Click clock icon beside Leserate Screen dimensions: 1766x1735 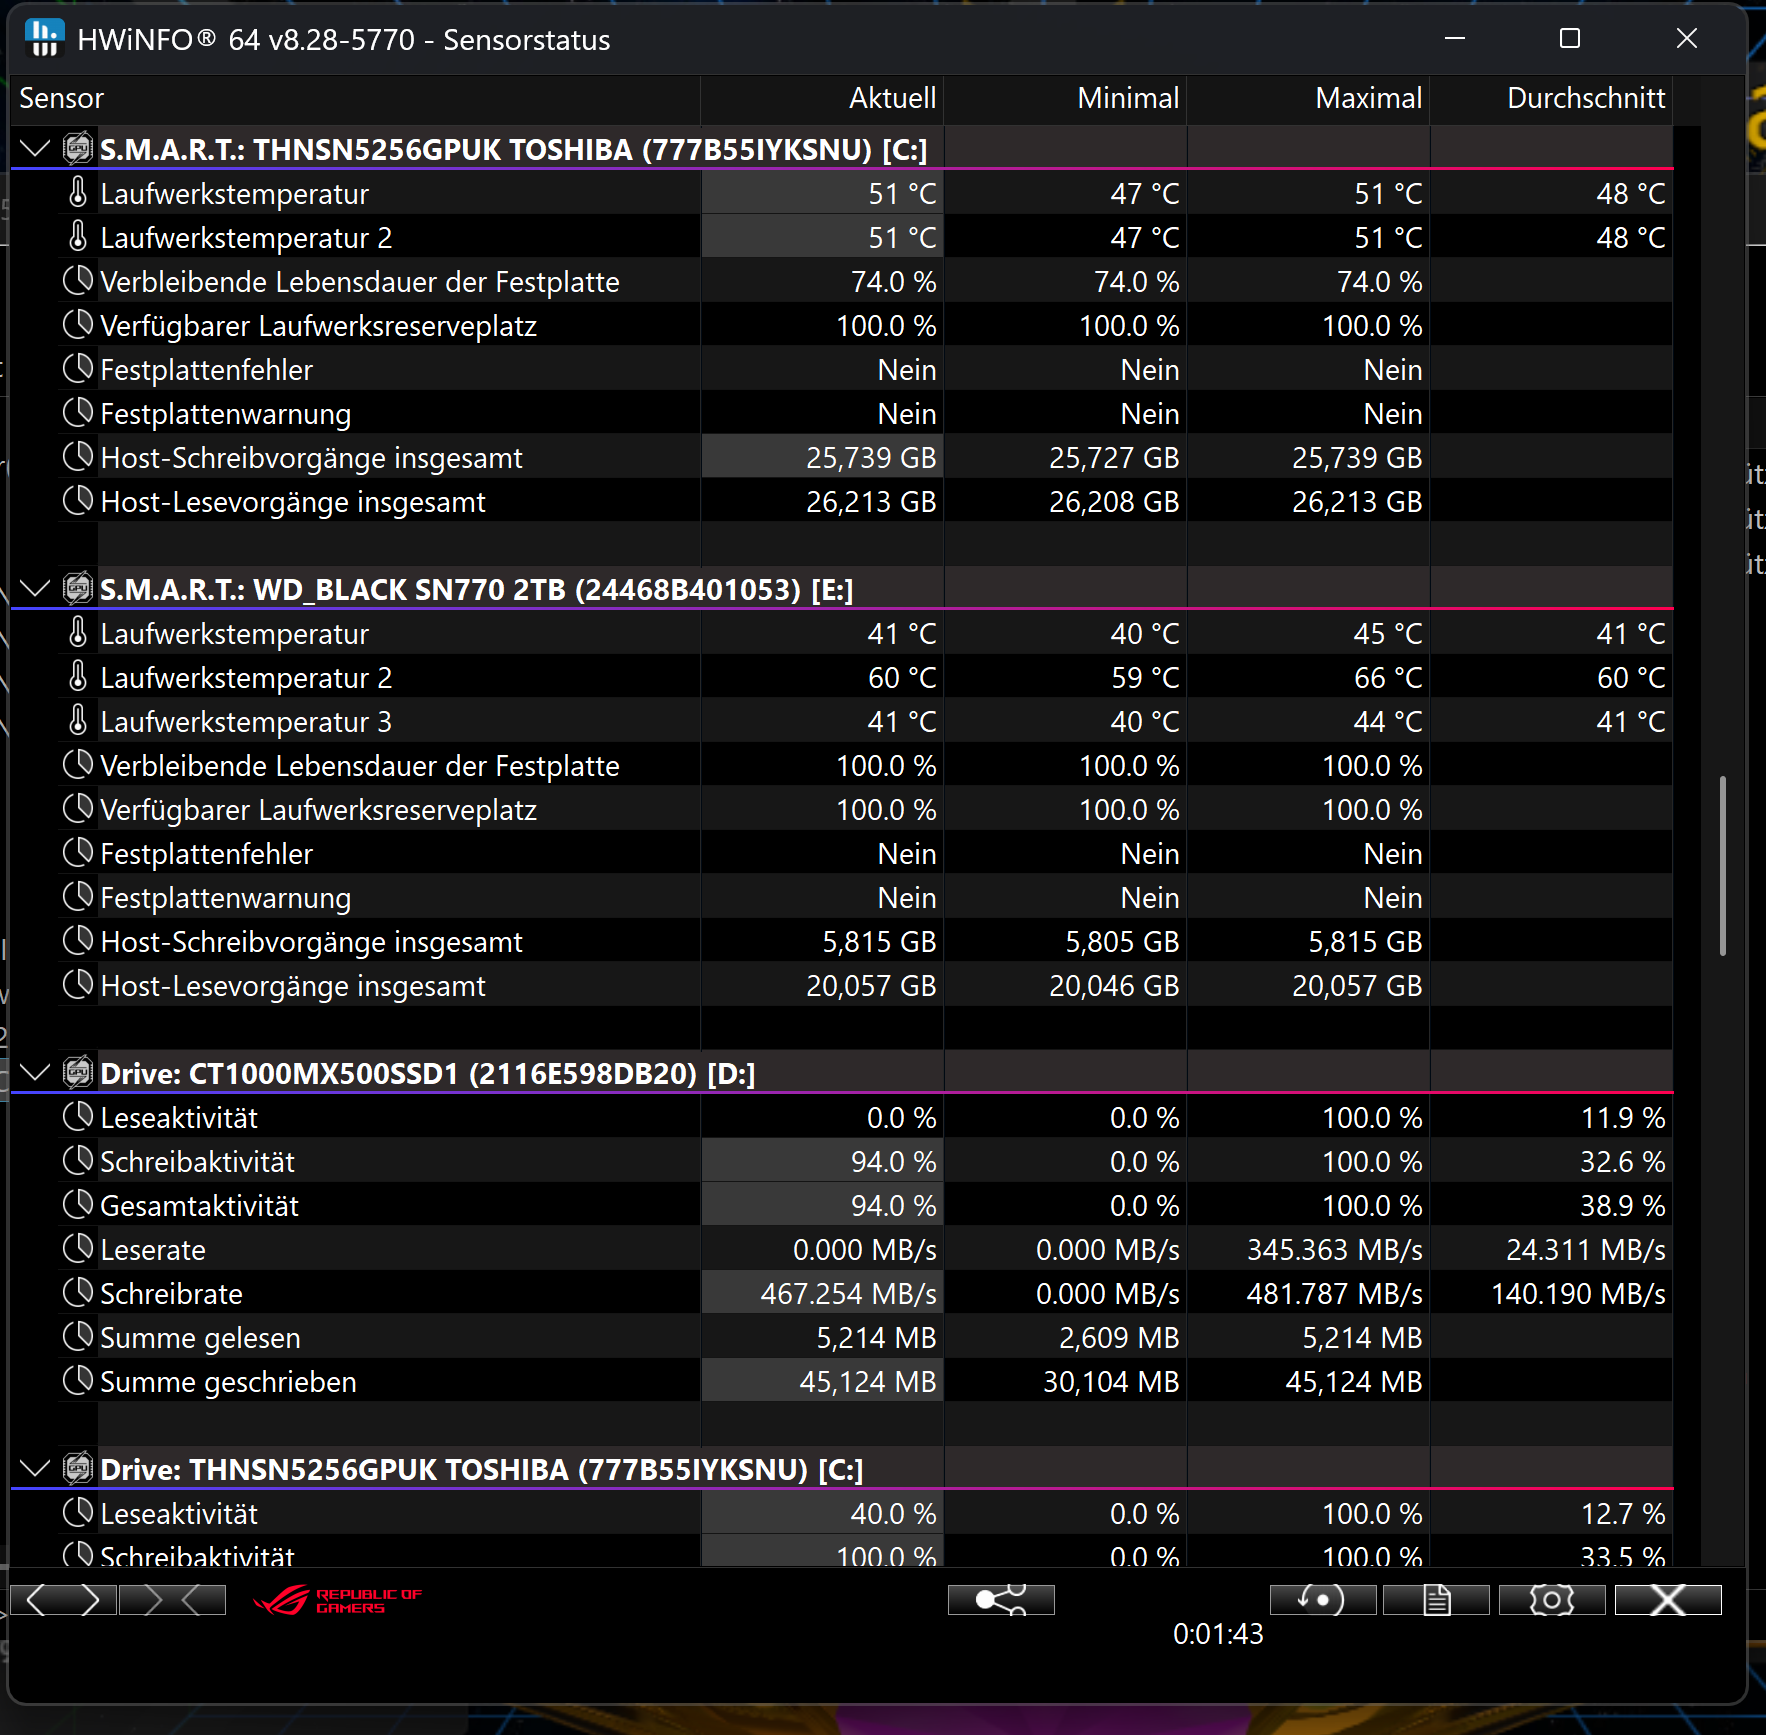78,1249
